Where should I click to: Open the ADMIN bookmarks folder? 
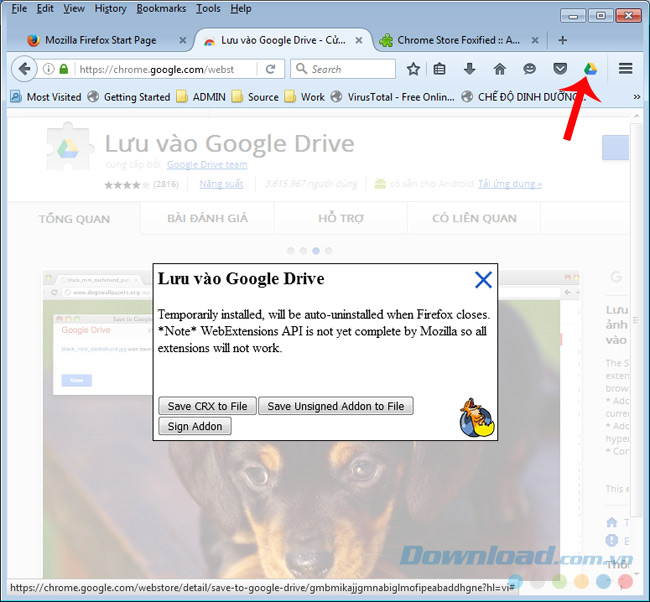coord(201,97)
